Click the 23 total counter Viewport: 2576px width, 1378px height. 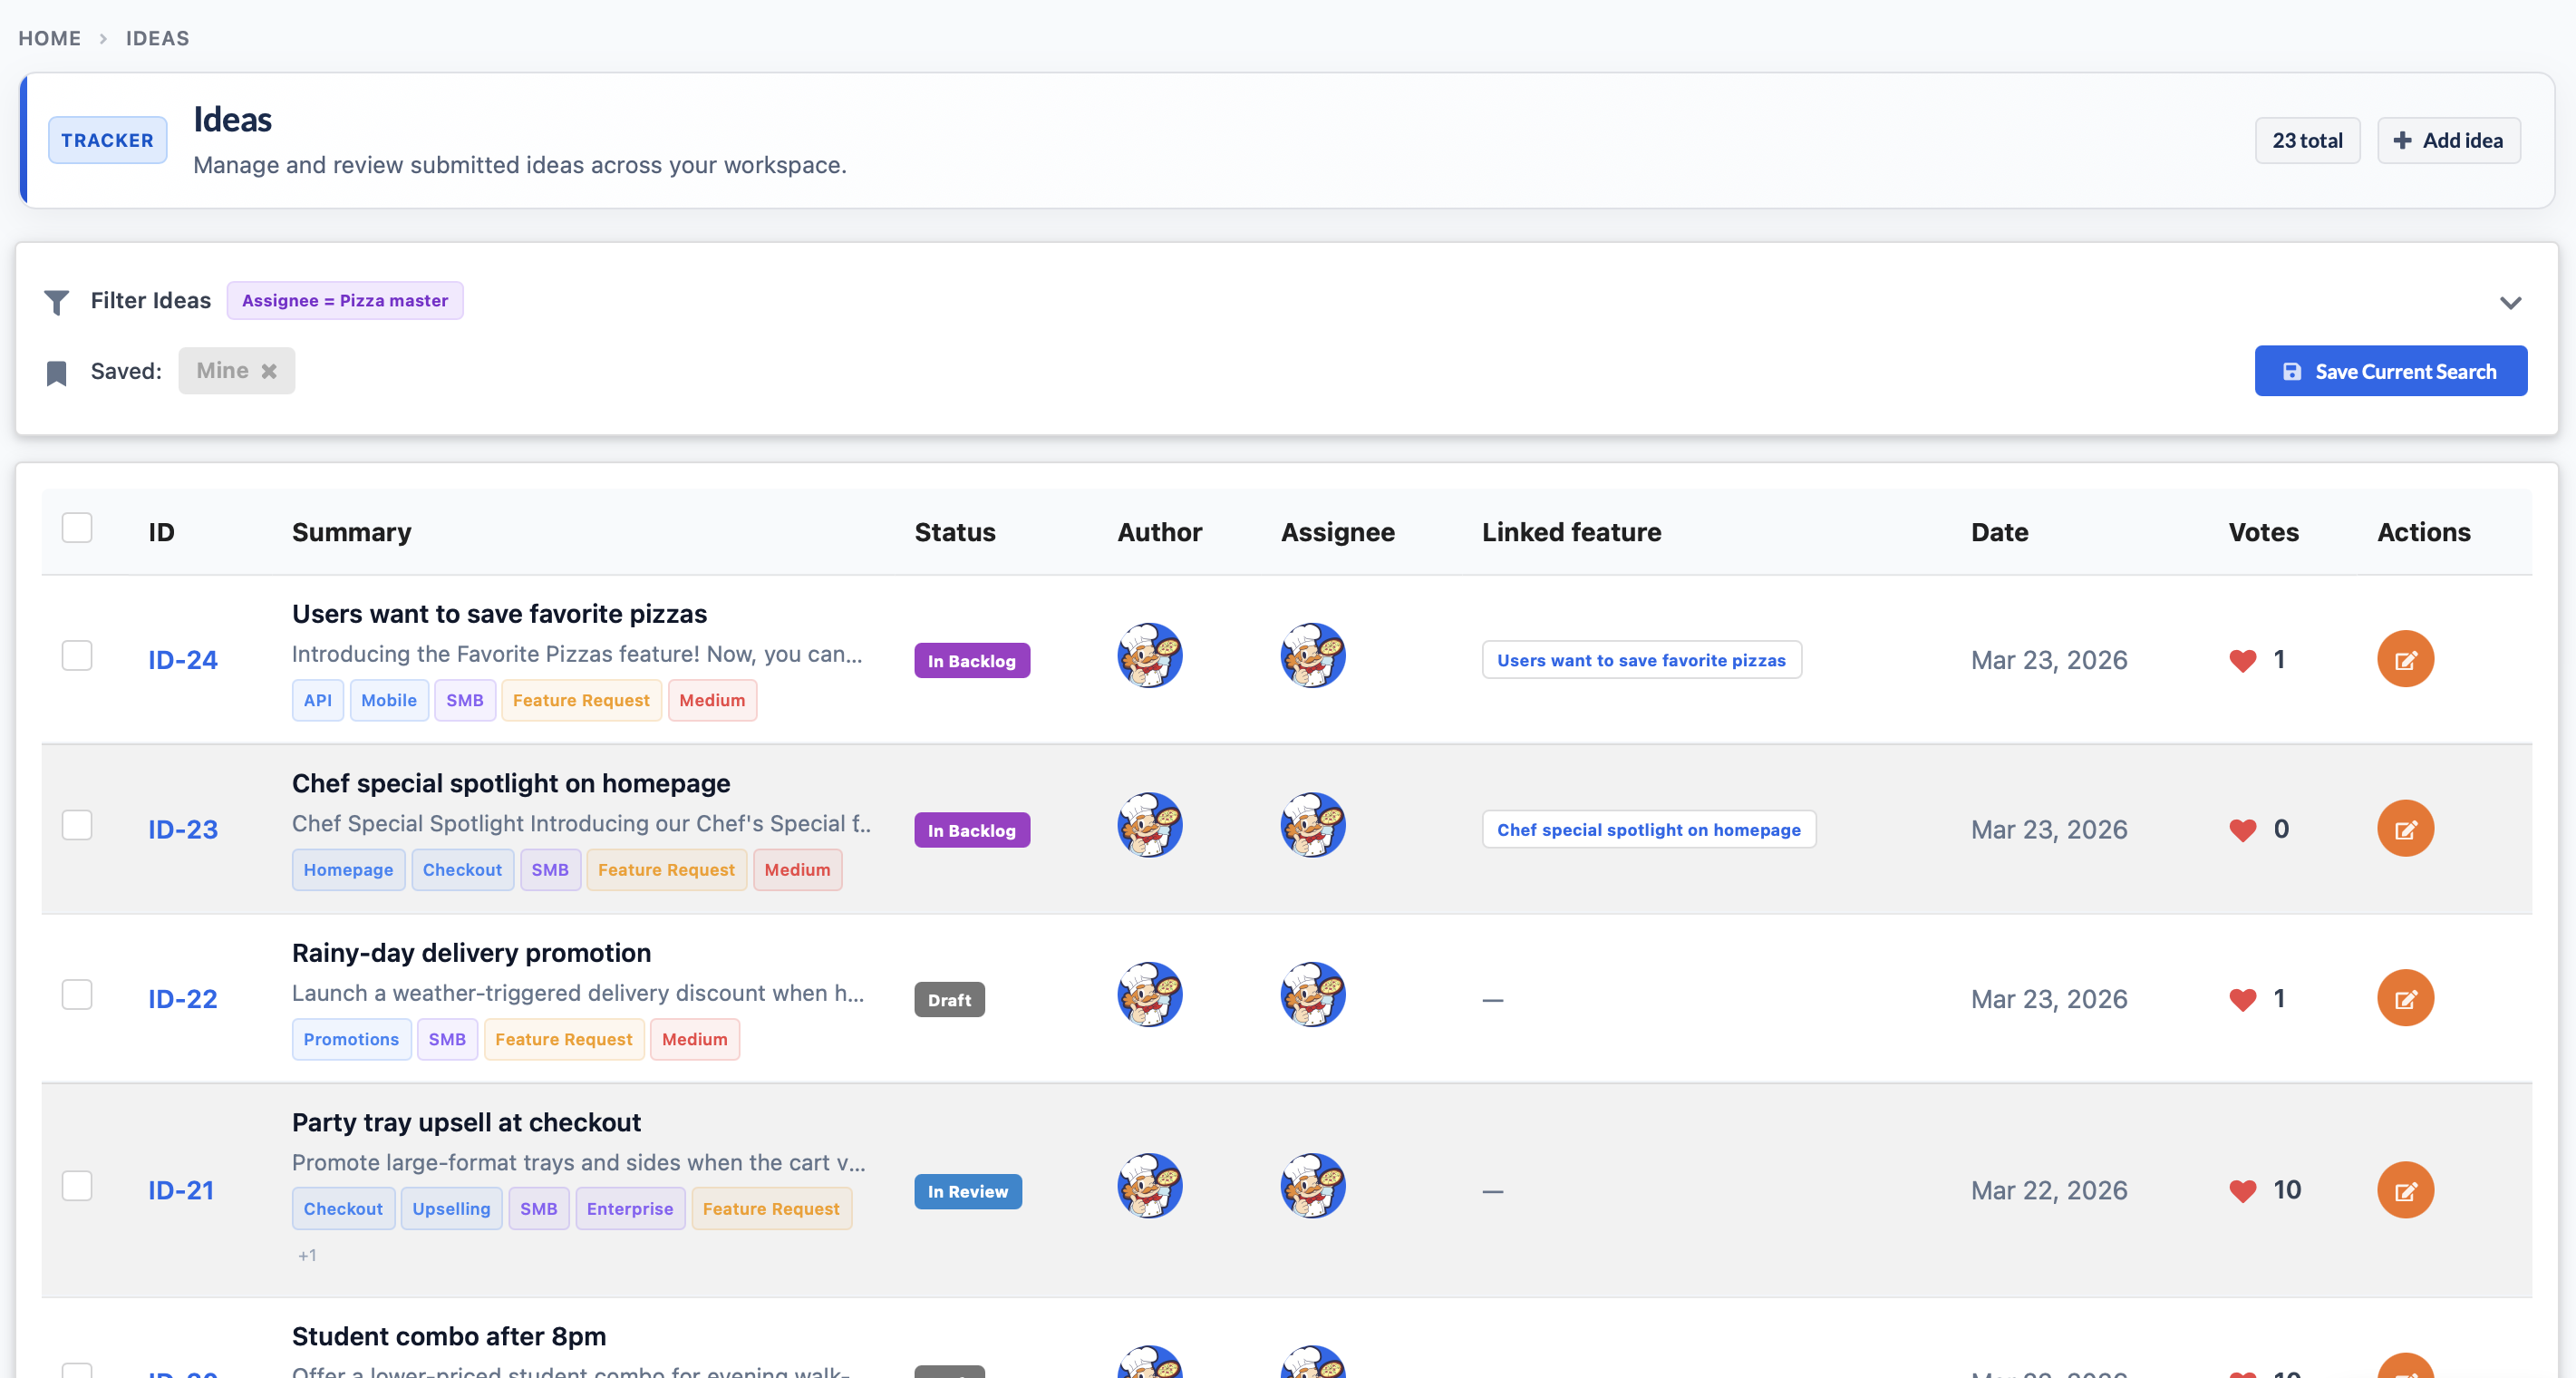point(2307,140)
